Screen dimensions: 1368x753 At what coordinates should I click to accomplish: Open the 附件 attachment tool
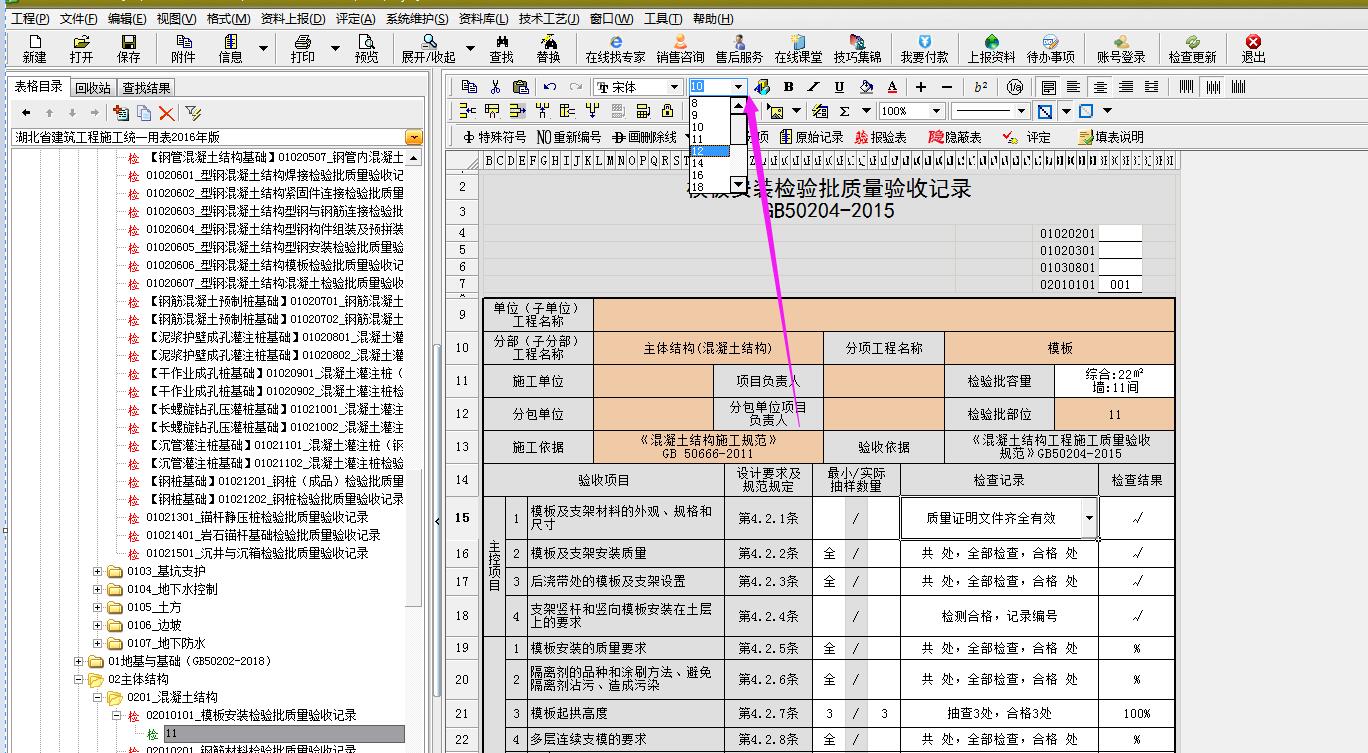tap(183, 48)
